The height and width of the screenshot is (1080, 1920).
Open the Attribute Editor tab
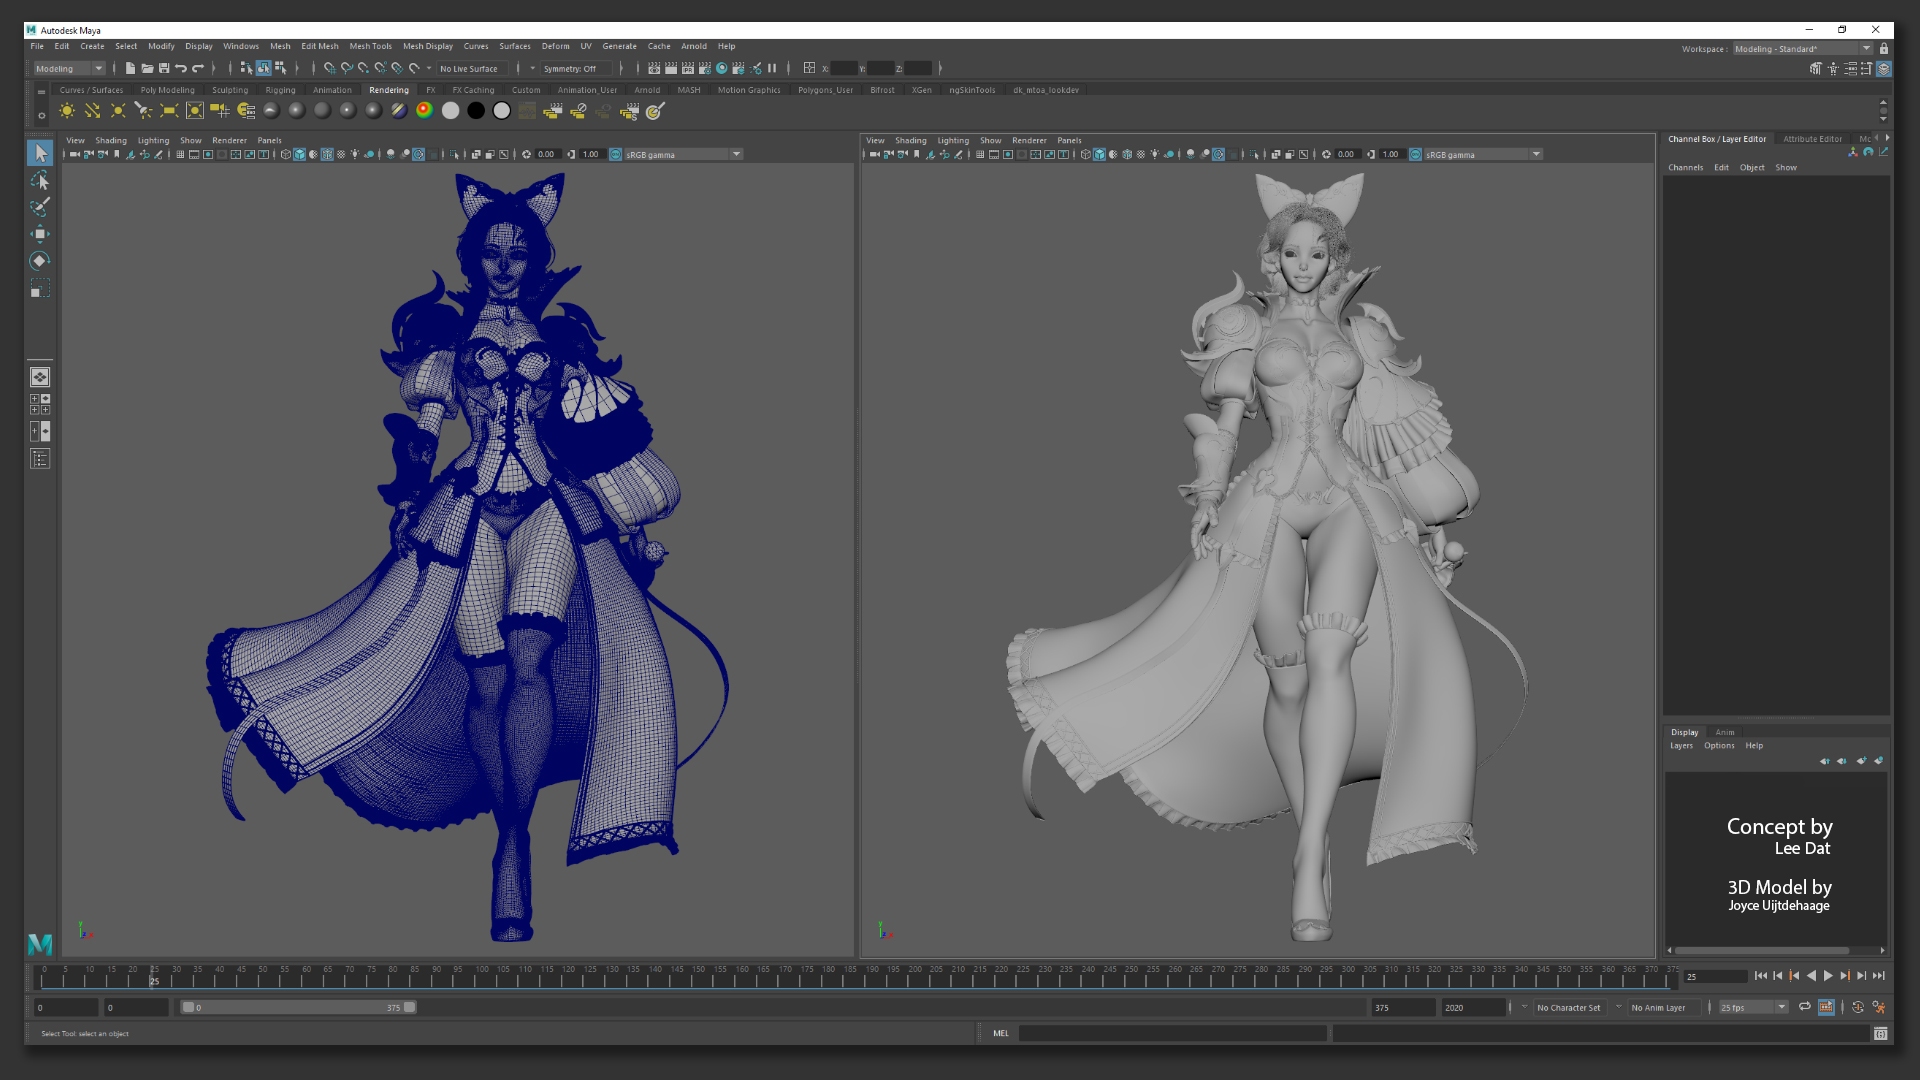1812,139
